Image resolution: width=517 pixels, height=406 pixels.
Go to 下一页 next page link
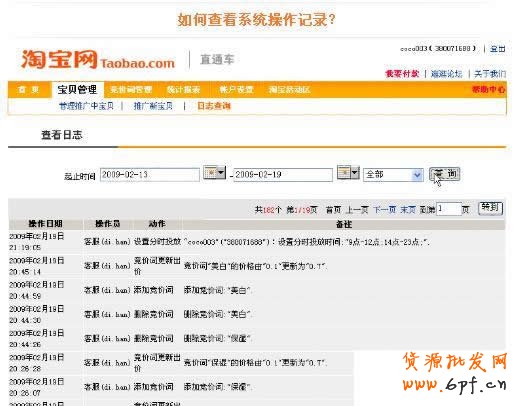click(x=385, y=210)
